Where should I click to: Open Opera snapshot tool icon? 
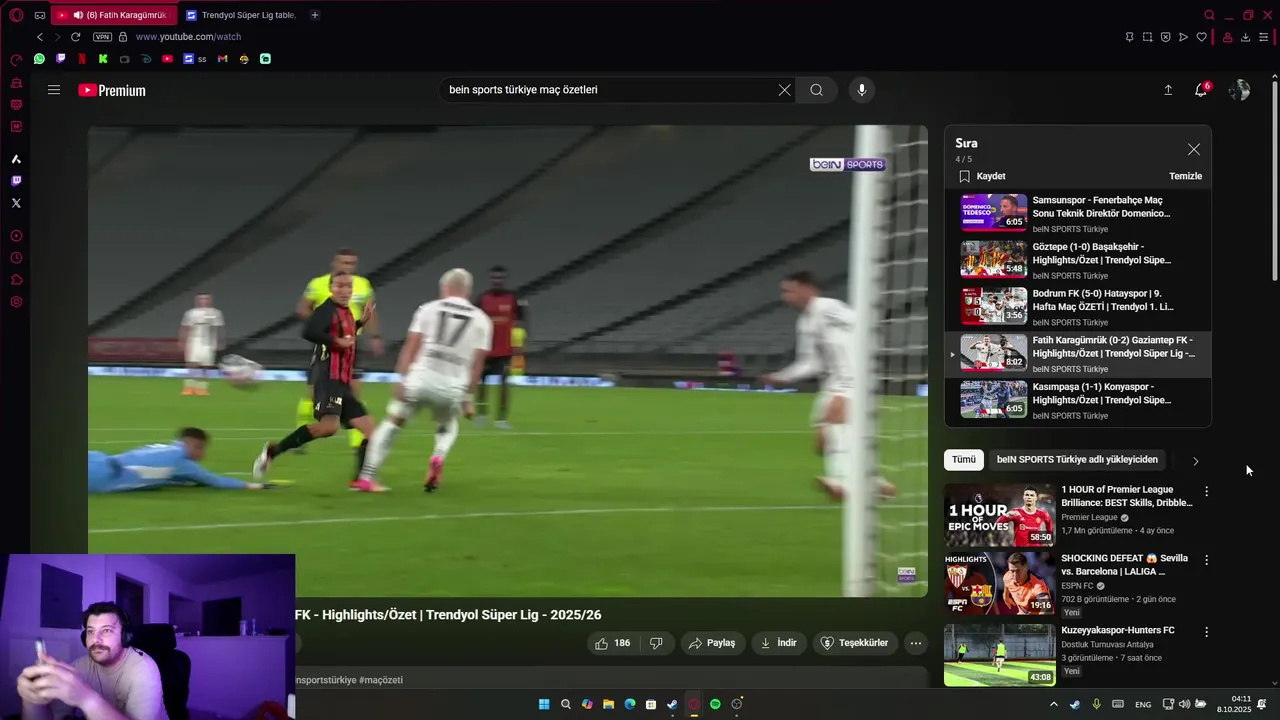(1147, 37)
